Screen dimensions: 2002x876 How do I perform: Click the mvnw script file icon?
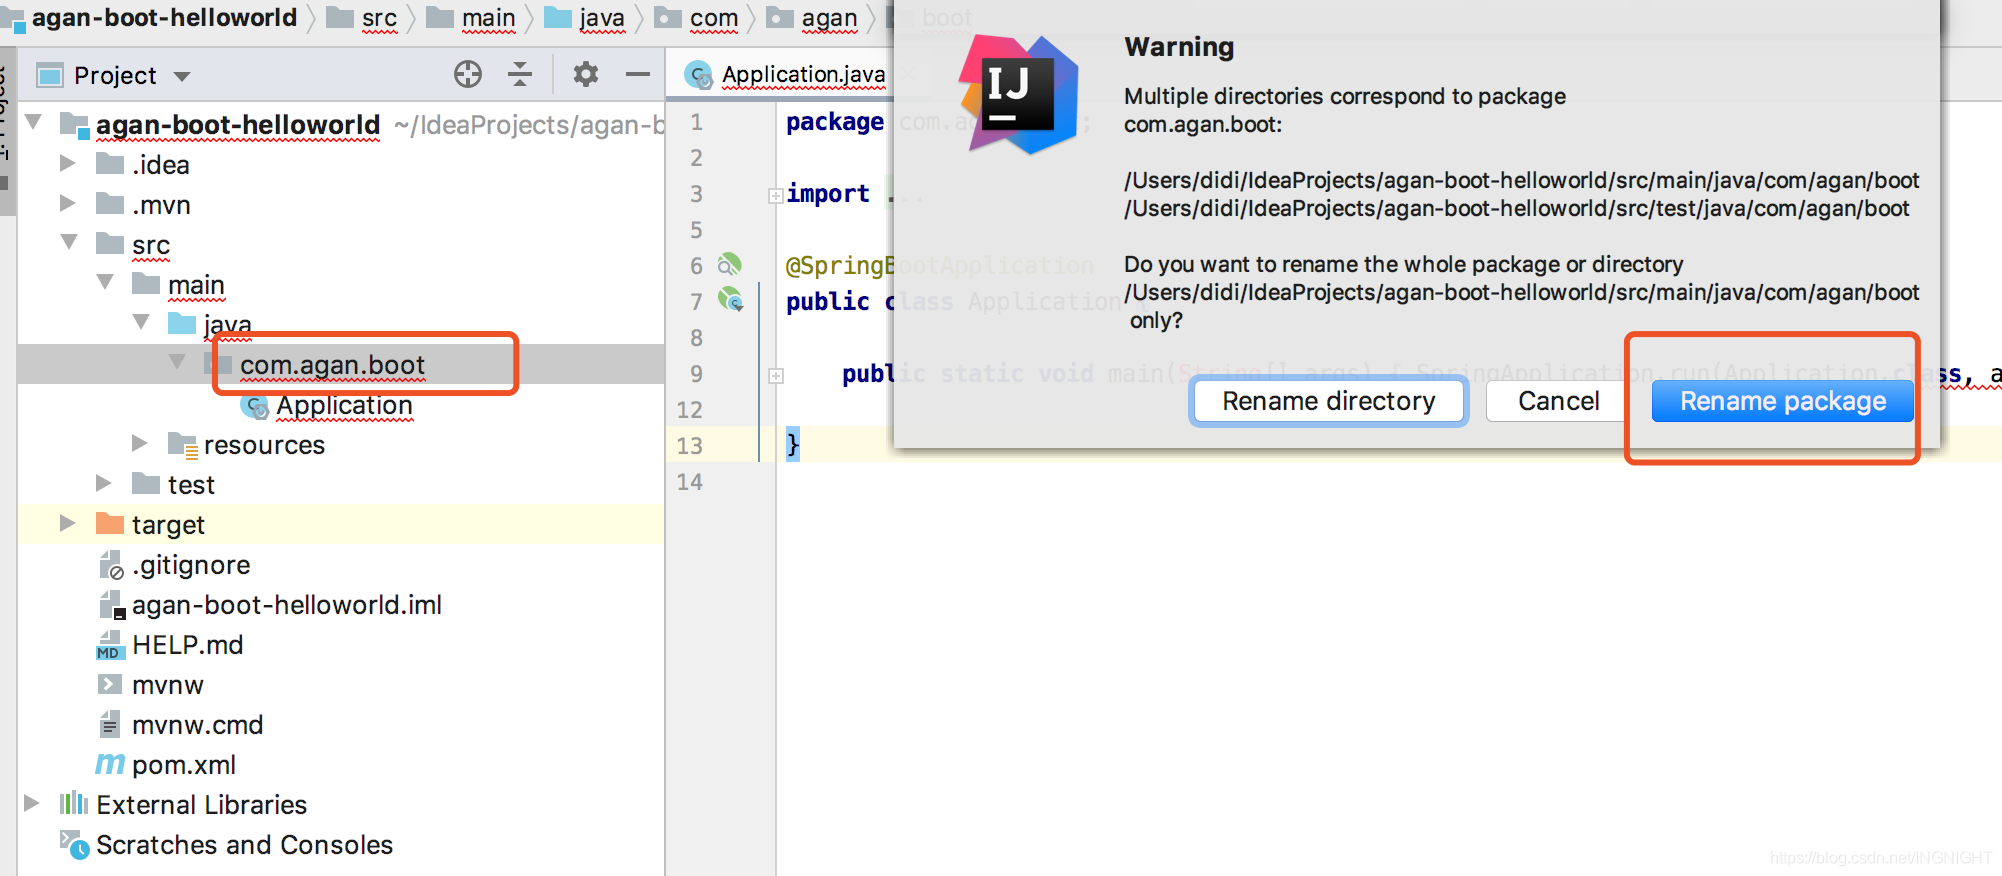click(x=109, y=684)
